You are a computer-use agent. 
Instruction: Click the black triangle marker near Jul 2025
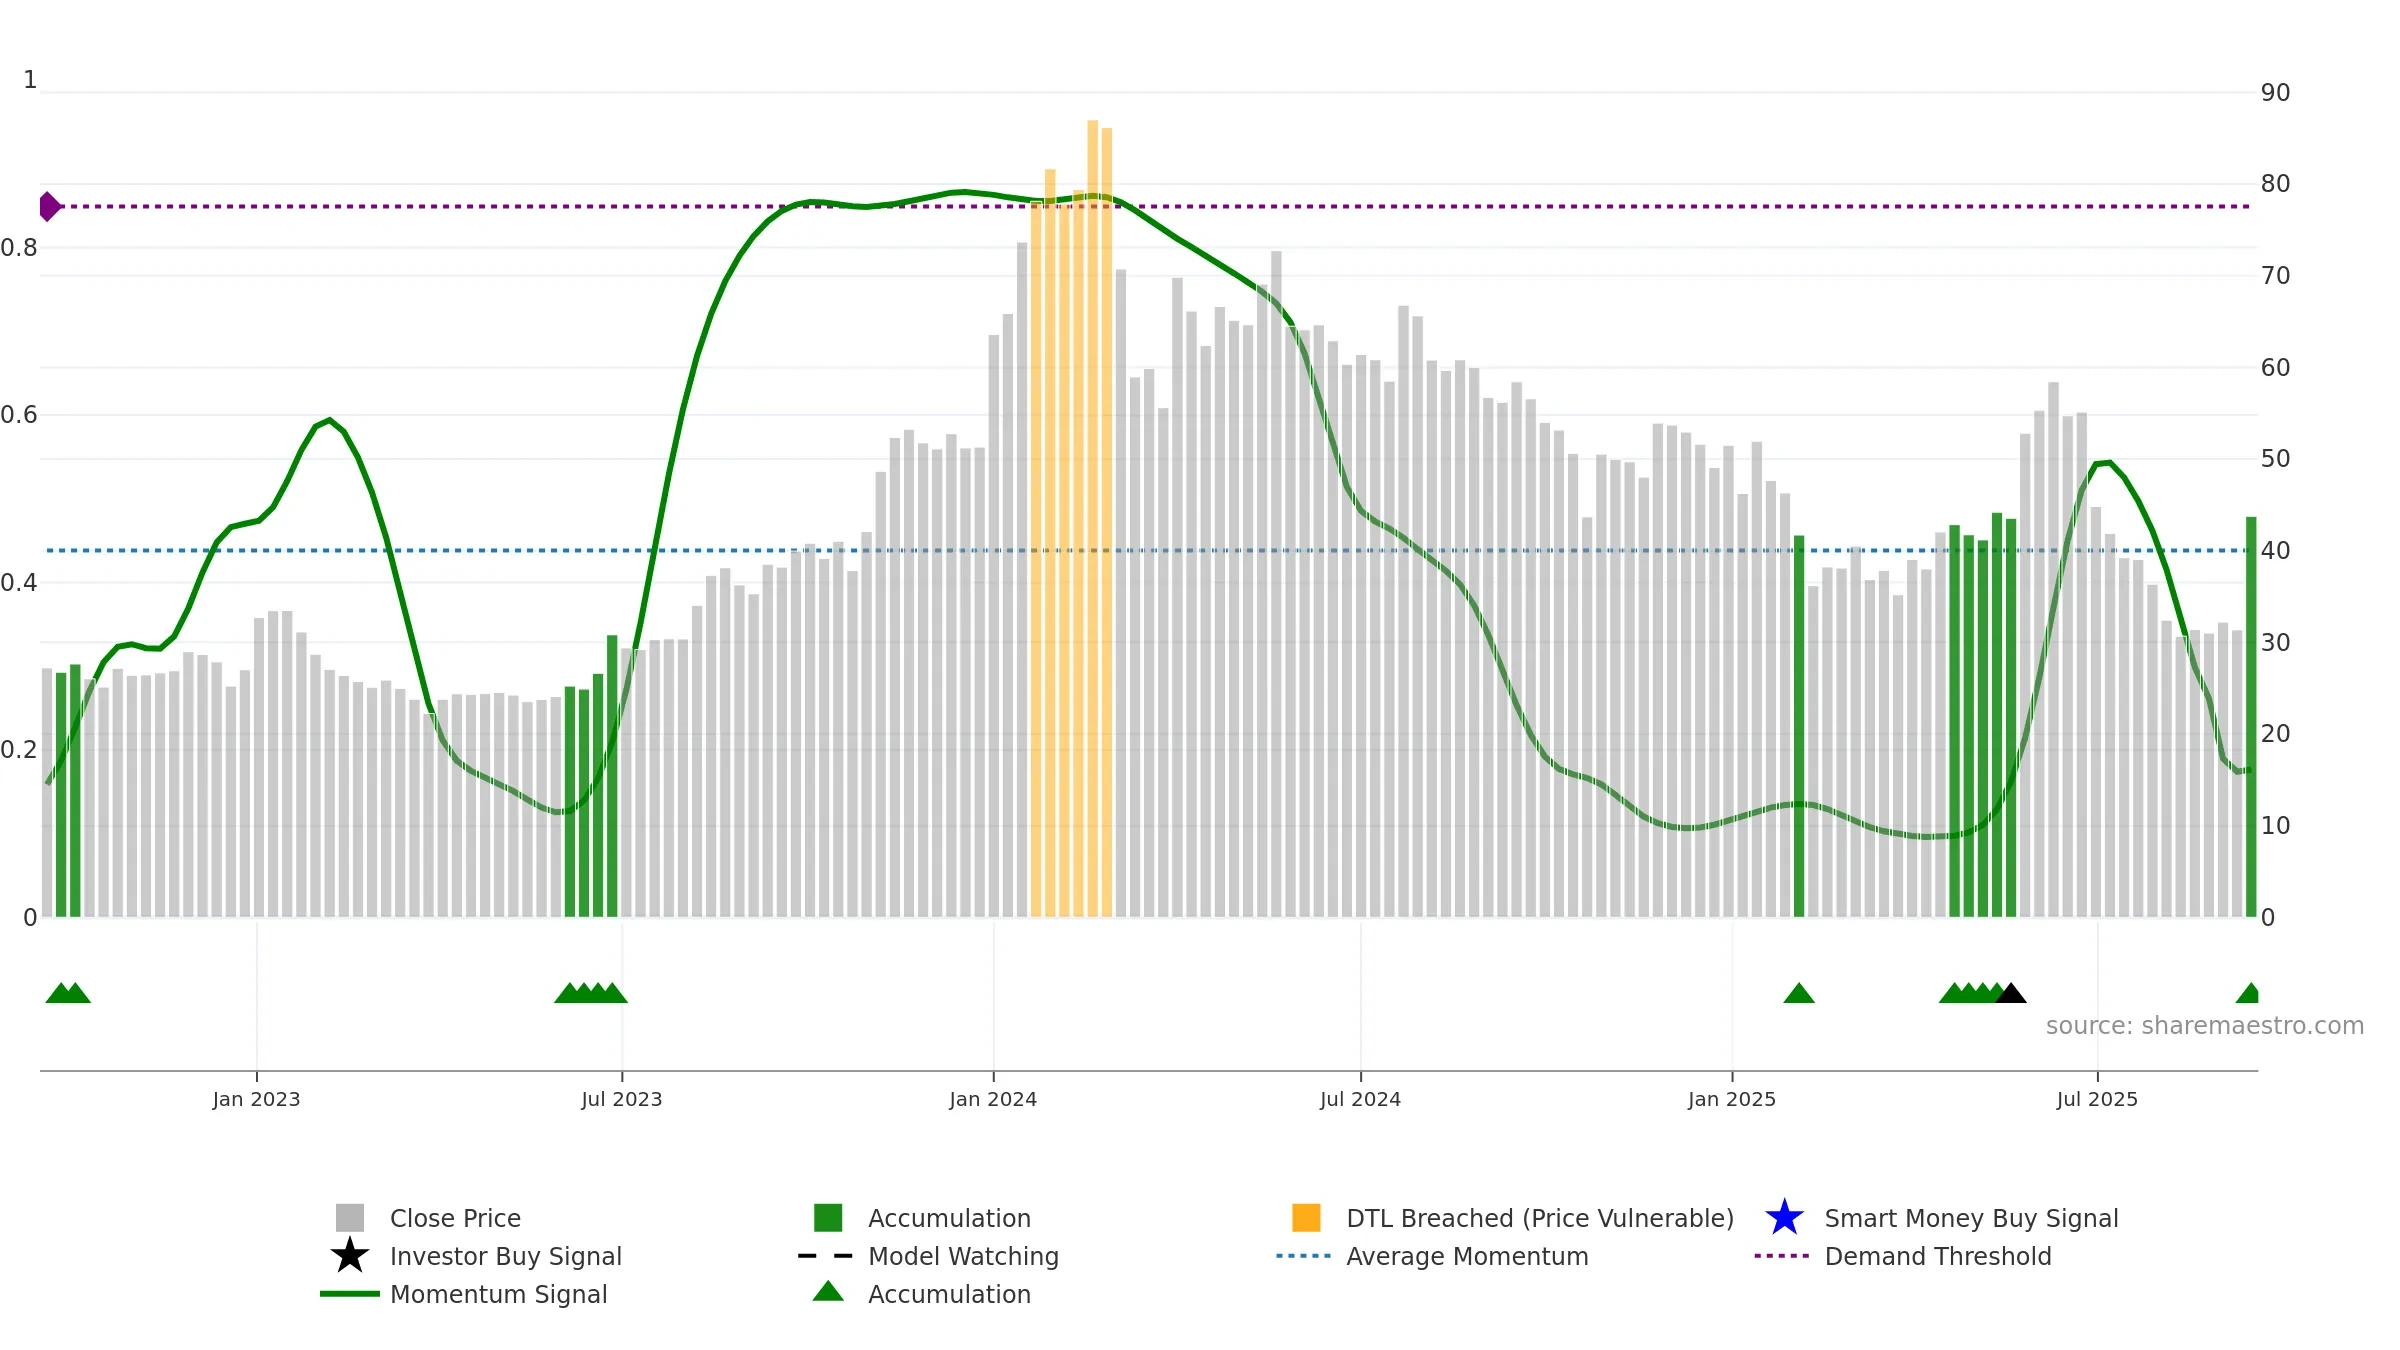(x=2011, y=993)
